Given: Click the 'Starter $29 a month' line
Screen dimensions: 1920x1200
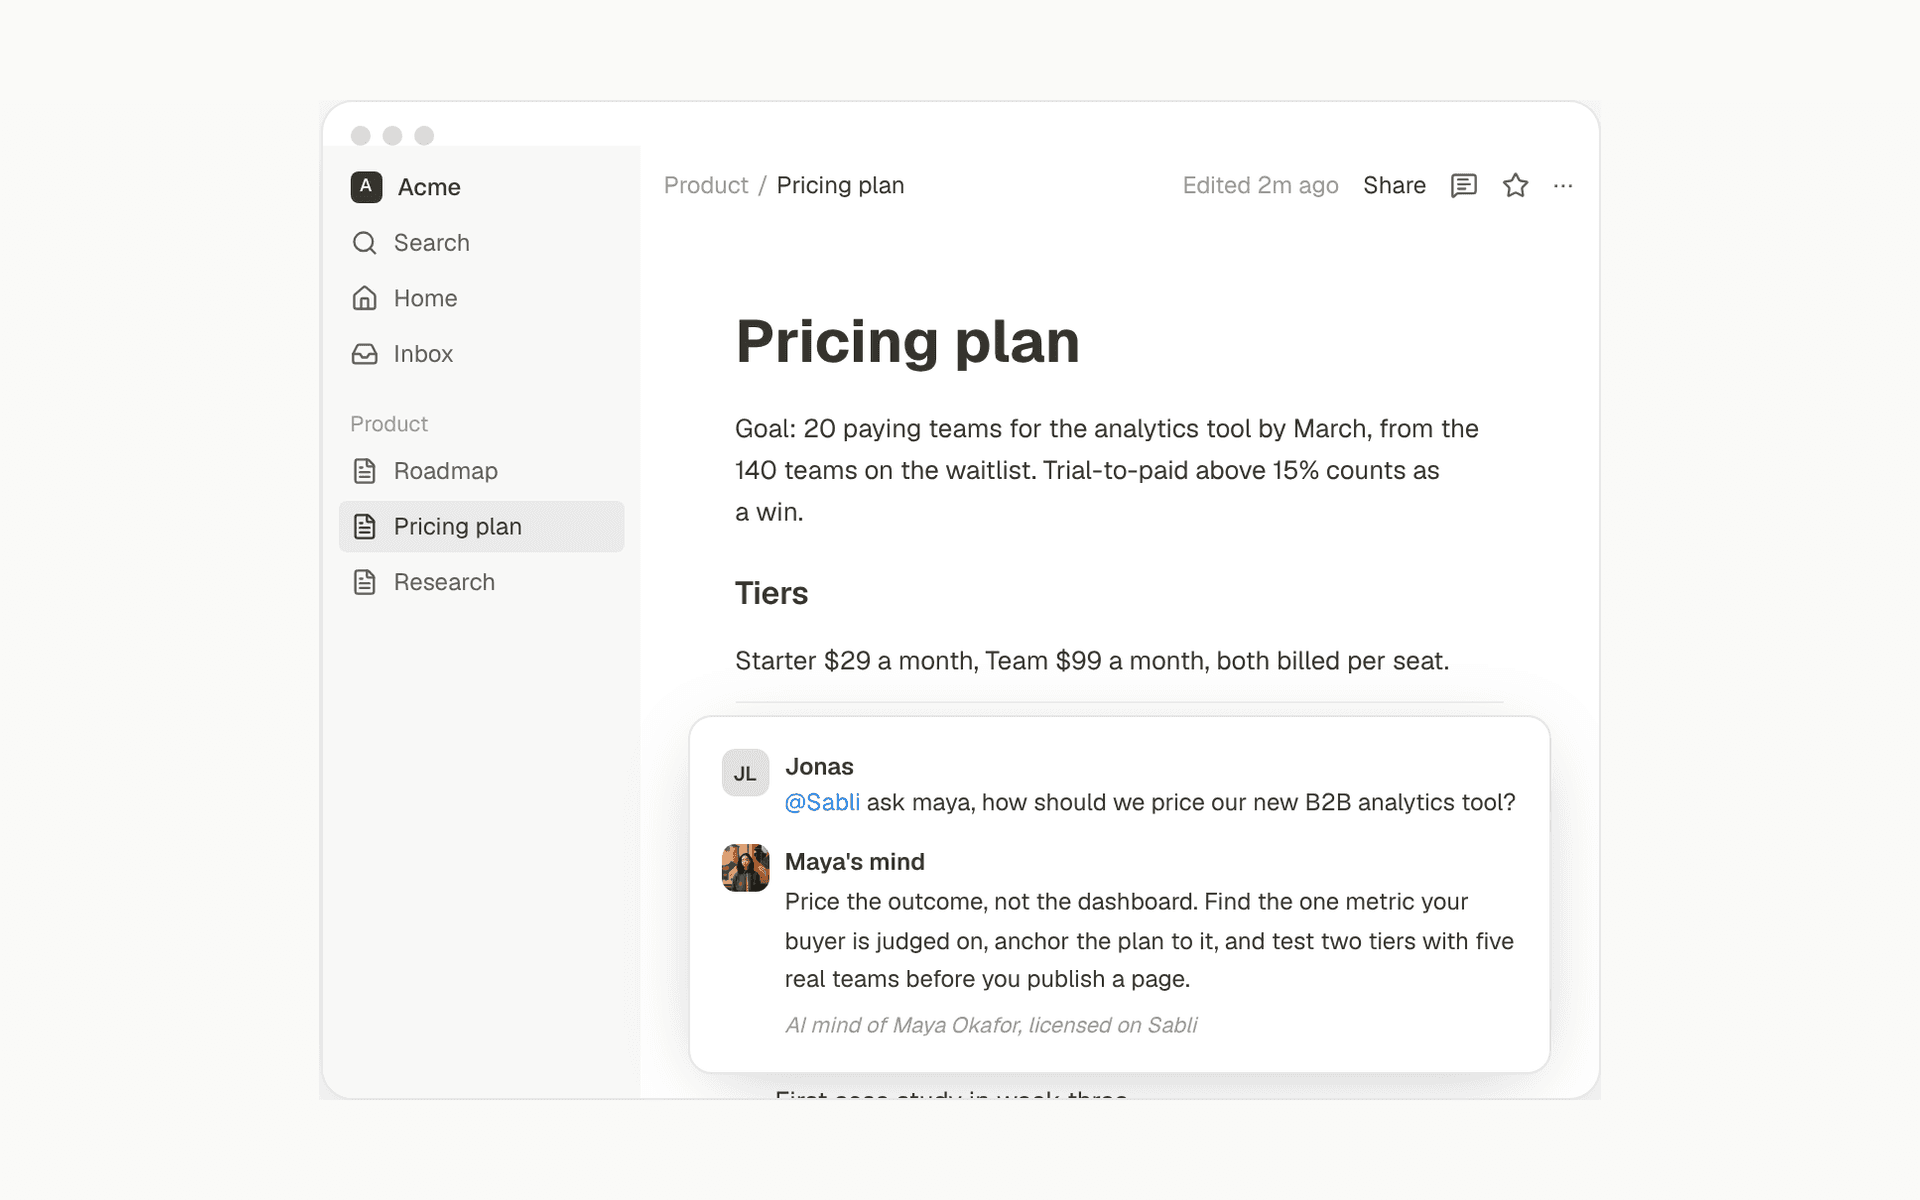Looking at the screenshot, I should tap(1092, 661).
